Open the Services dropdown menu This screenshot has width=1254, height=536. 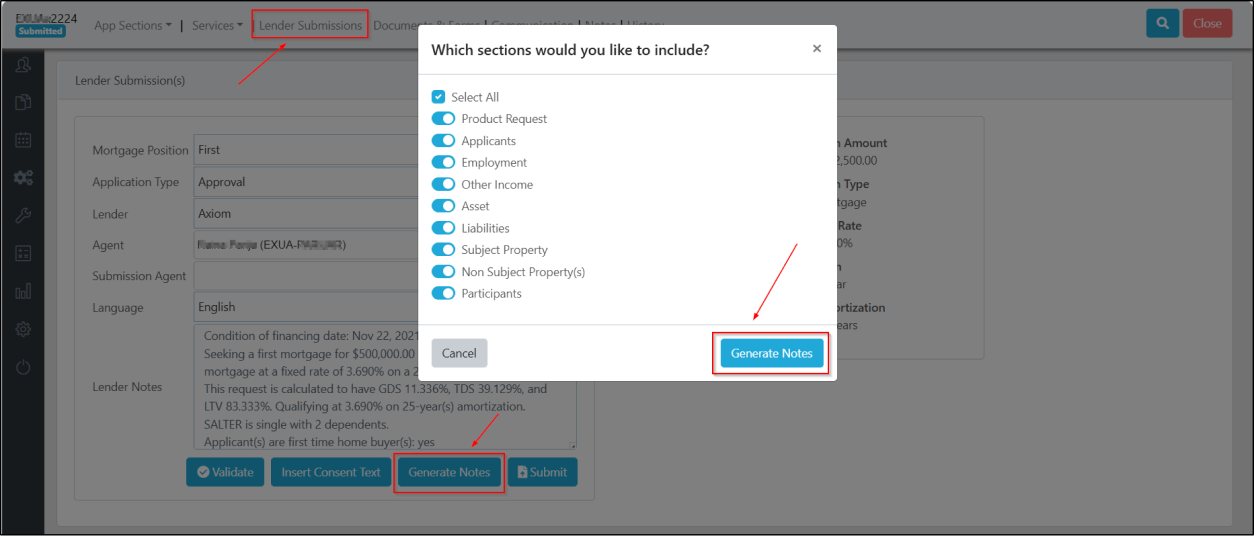(x=217, y=25)
